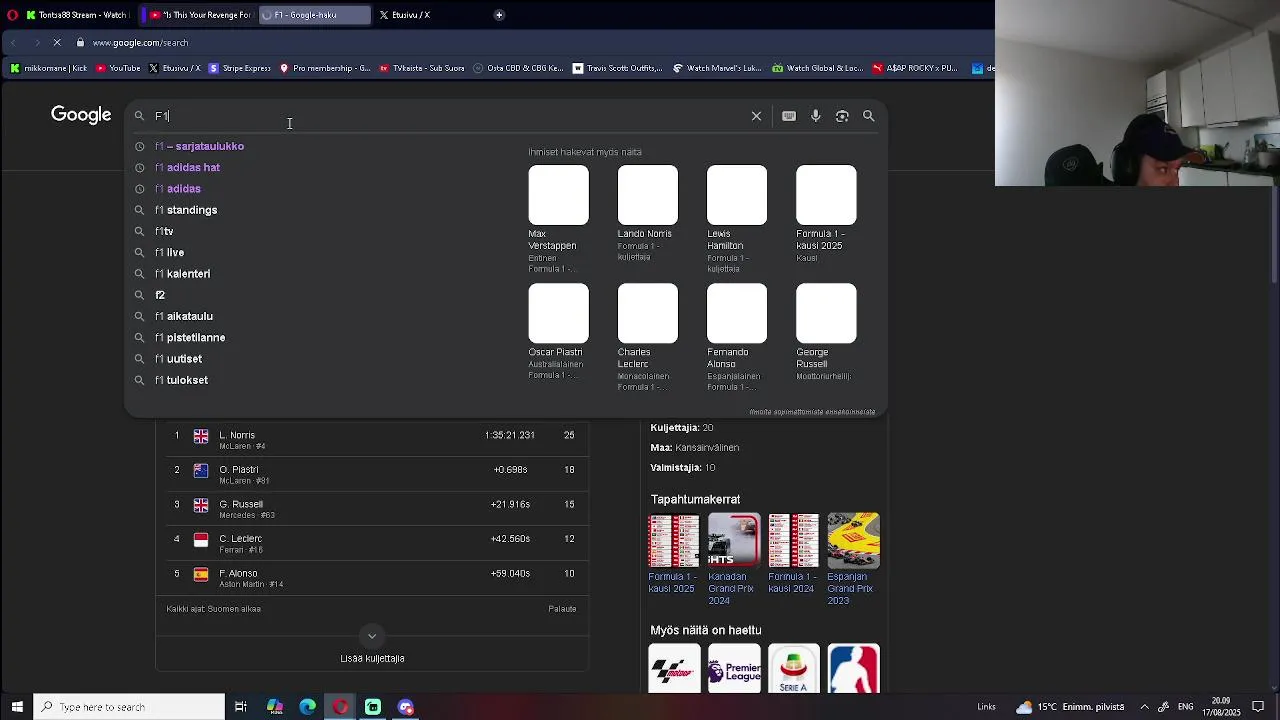The width and height of the screenshot is (1280, 720).
Task: Click the L. Norris result row
Action: 372,440
